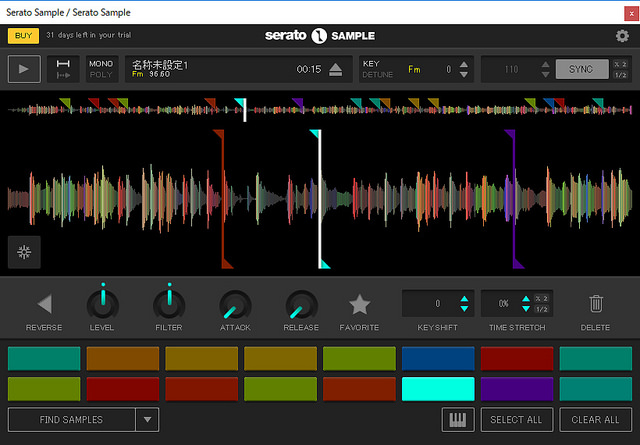Switch to POLY mode

[101, 75]
